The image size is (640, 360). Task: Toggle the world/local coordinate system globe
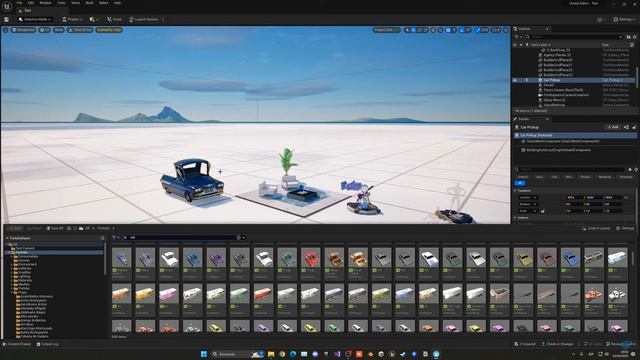[x=433, y=30]
